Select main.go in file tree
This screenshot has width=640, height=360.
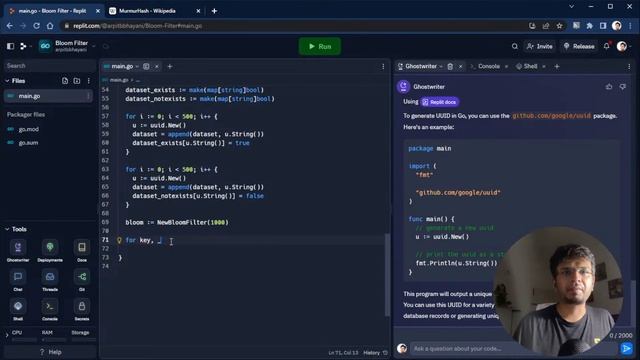point(48,96)
